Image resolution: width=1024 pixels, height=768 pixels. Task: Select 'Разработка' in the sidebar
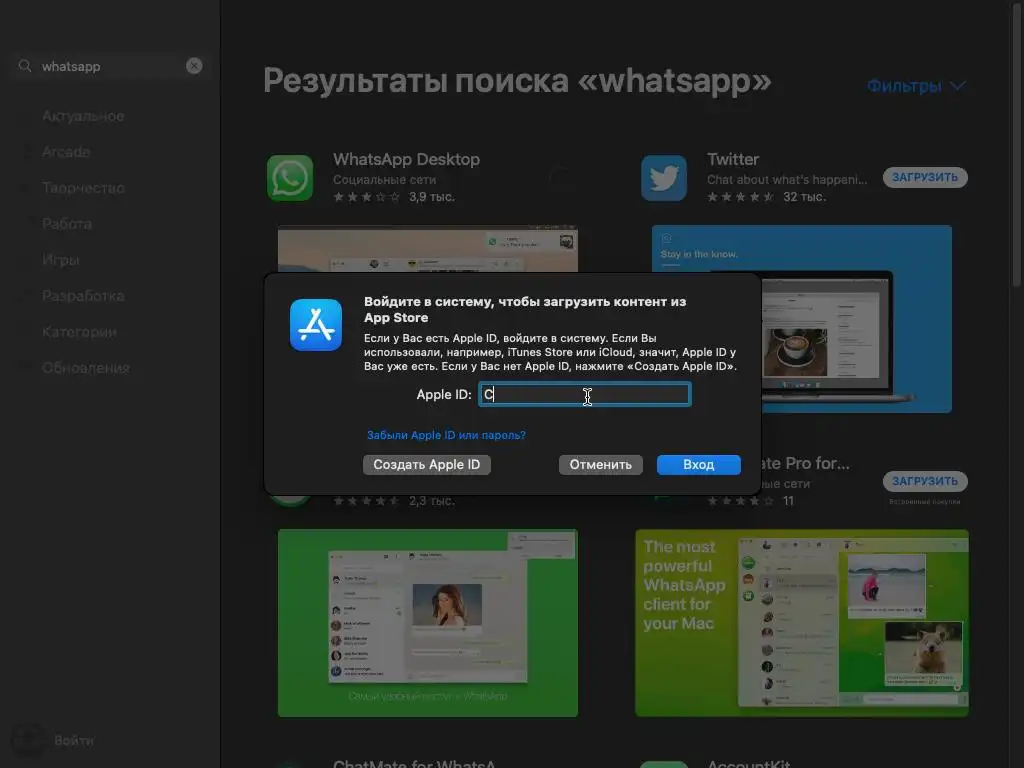[x=83, y=295]
